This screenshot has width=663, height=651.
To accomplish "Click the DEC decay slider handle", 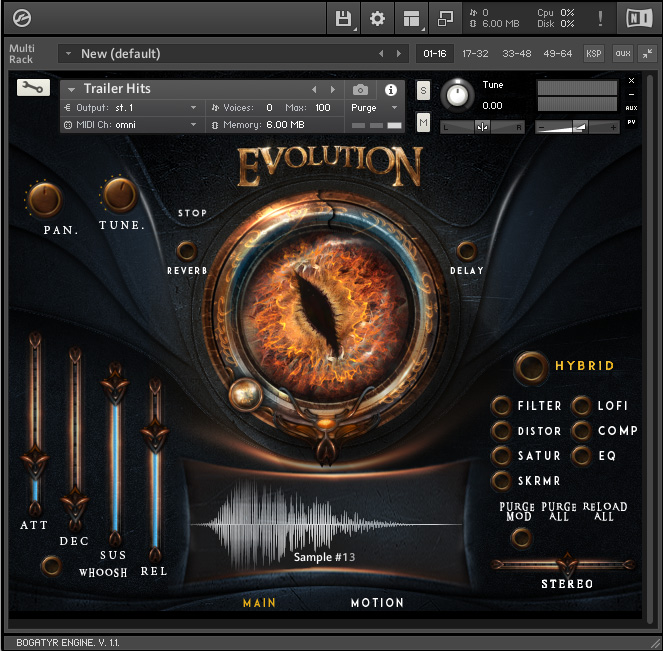I will point(75,505).
